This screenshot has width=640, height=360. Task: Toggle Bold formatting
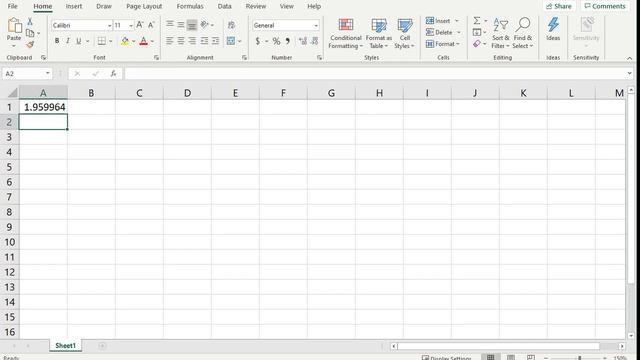point(57,41)
